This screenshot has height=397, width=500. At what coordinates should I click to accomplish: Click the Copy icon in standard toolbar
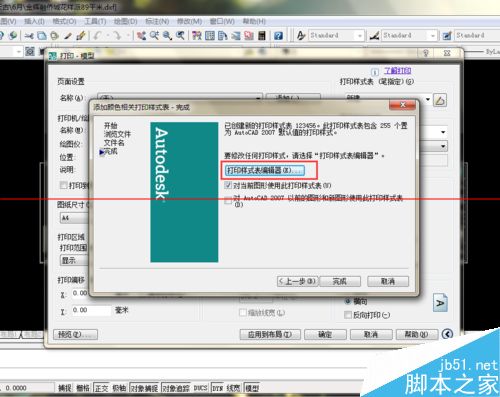coord(42,35)
